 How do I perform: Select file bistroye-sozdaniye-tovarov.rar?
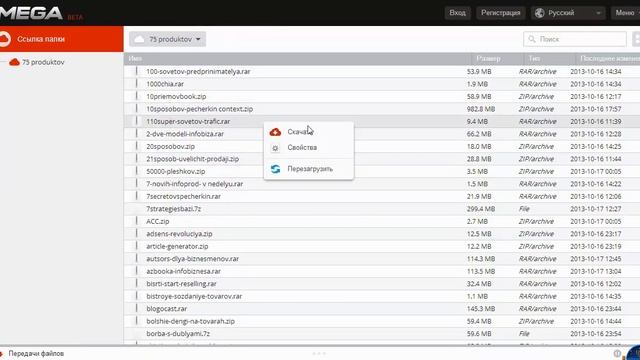pyautogui.click(x=194, y=296)
